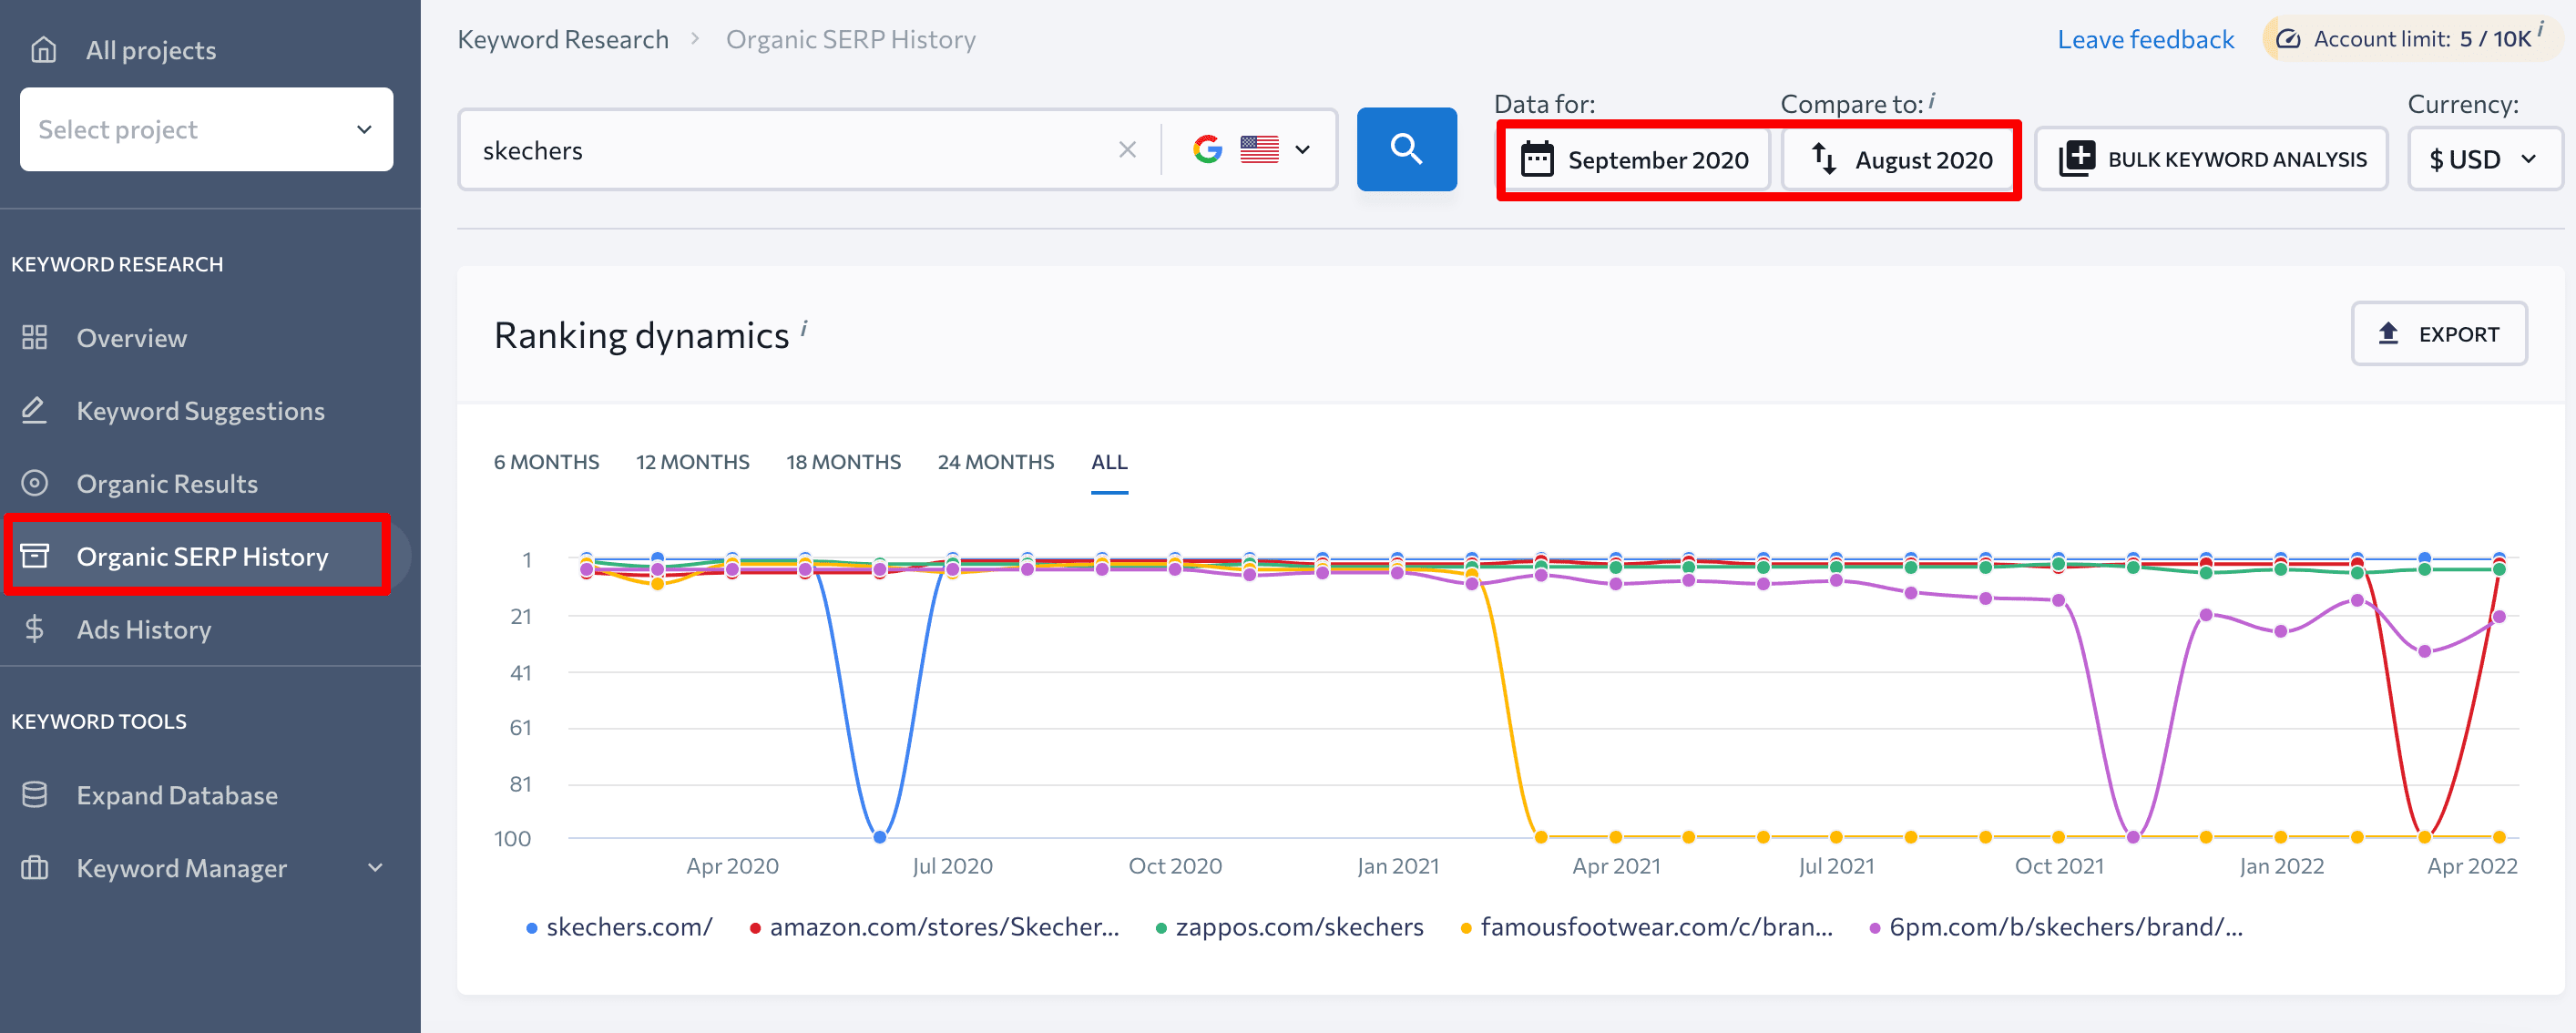This screenshot has height=1033, width=2576.
Task: Click the bulk analysis plus icon
Action: coord(2077,159)
